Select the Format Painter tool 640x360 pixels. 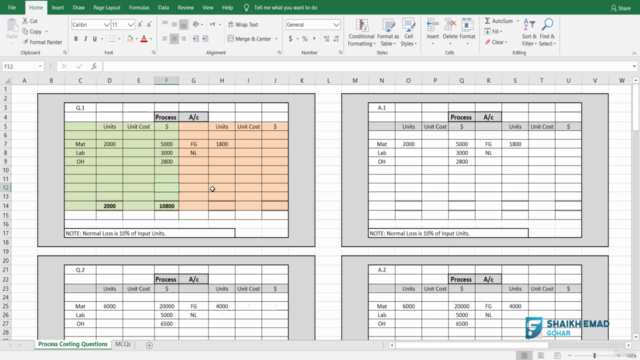[42, 42]
